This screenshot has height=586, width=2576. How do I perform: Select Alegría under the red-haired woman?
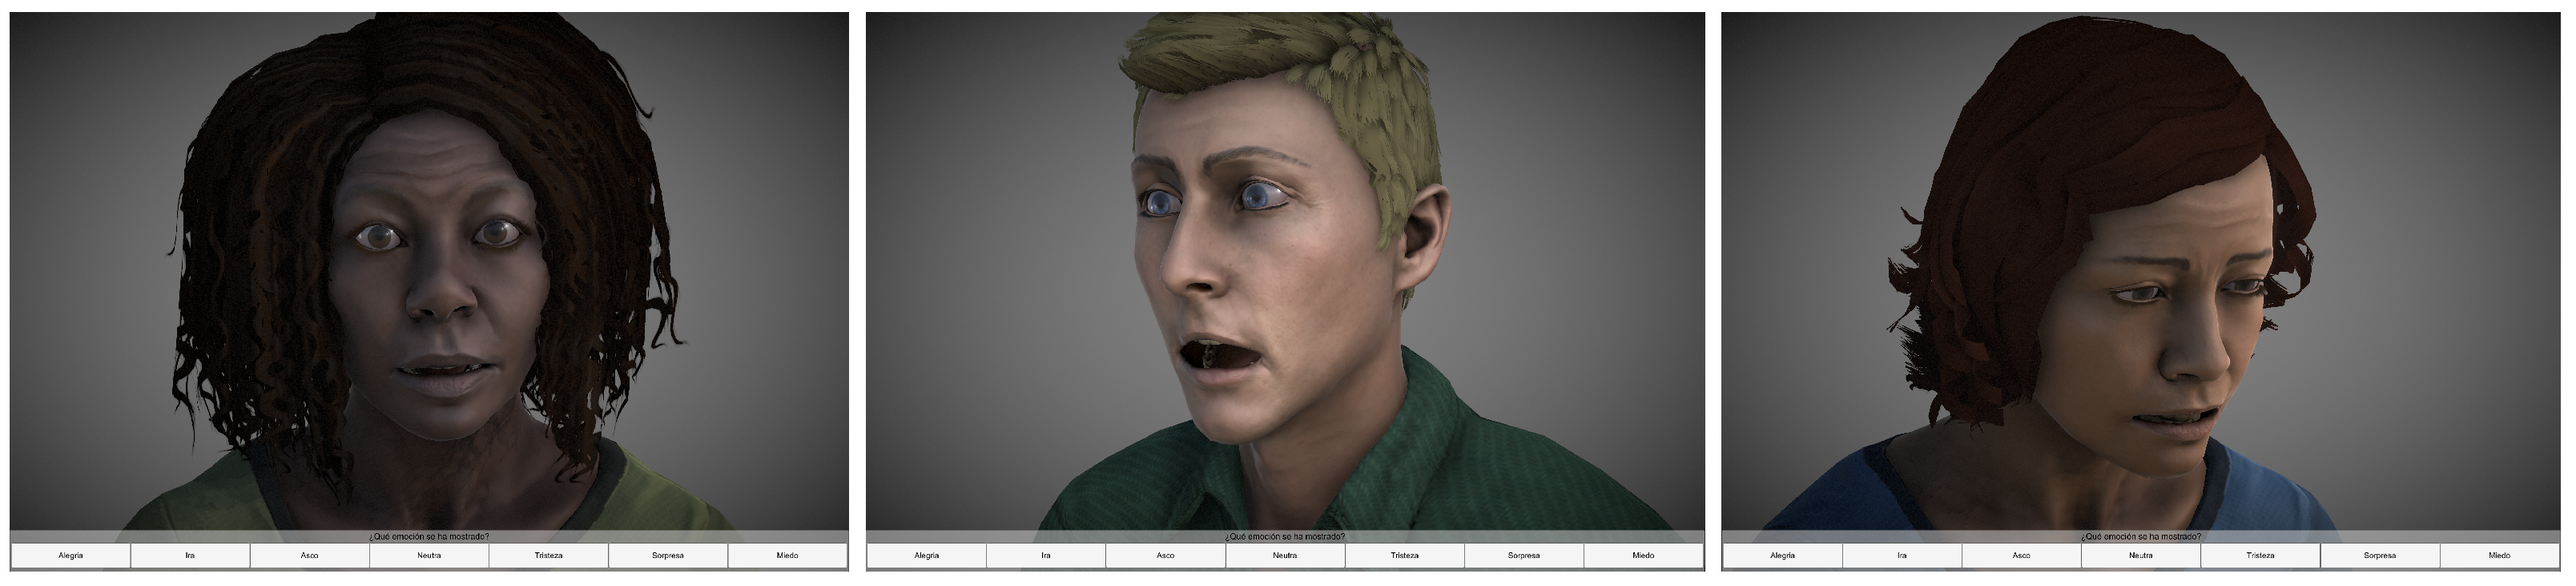coord(1783,555)
